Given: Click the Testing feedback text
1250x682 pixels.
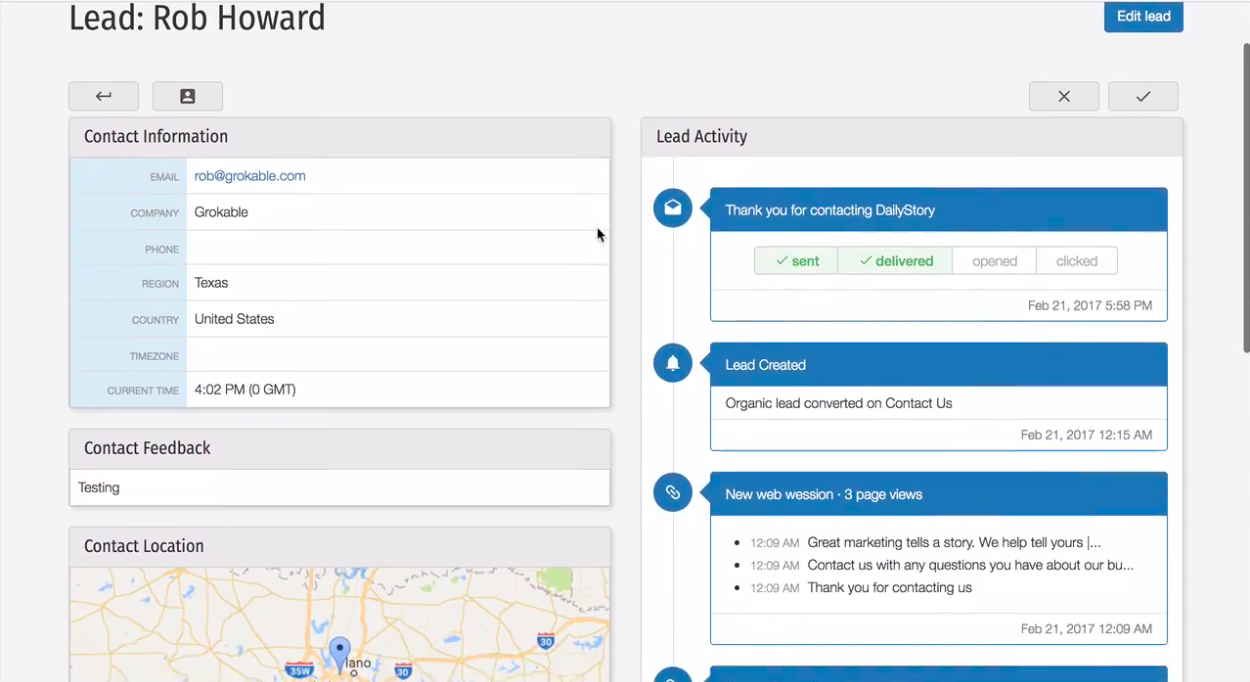Looking at the screenshot, I should coord(99,488).
